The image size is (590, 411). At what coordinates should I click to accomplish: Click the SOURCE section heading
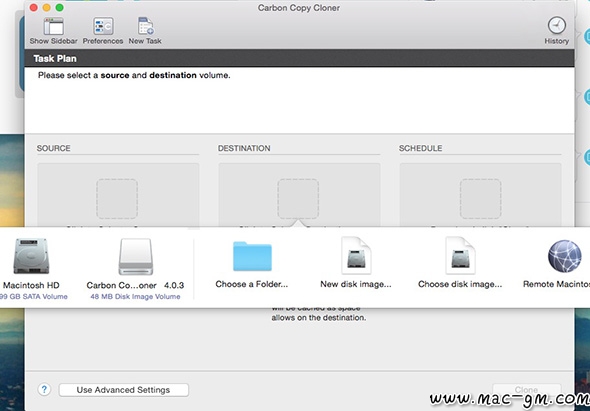(x=53, y=148)
